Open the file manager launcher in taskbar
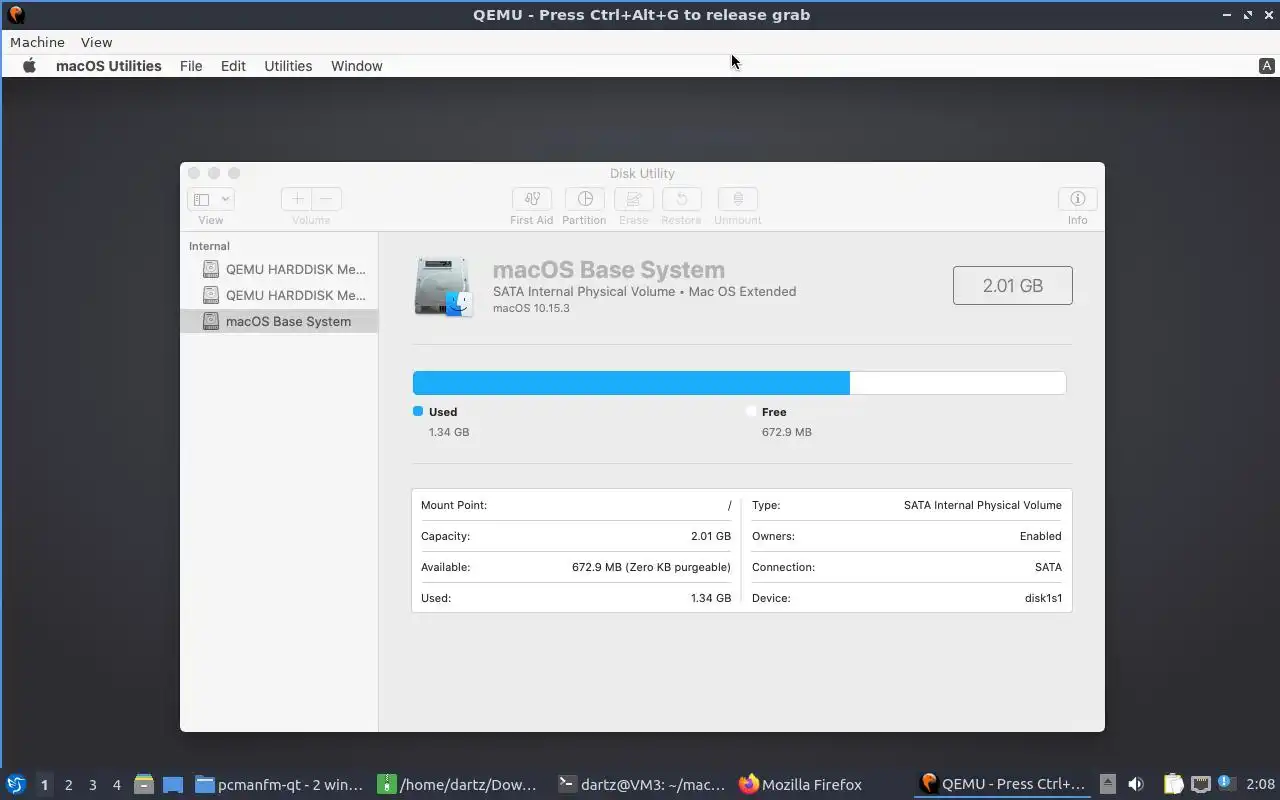This screenshot has width=1280, height=800. coord(144,785)
